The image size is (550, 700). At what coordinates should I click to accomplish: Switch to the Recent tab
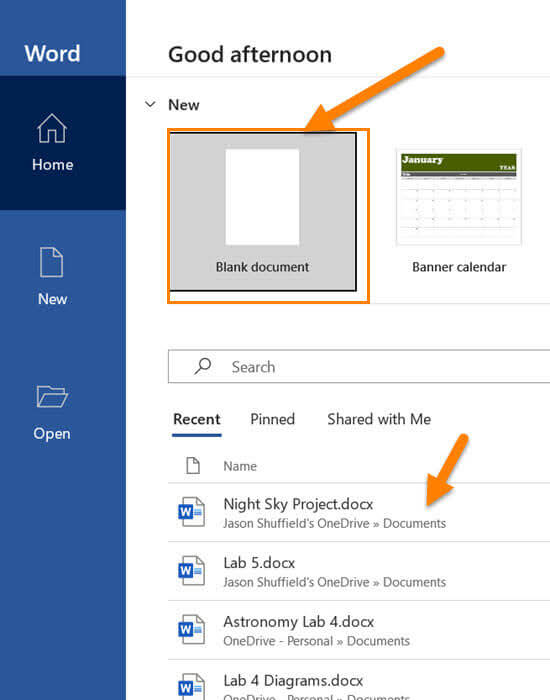[197, 419]
